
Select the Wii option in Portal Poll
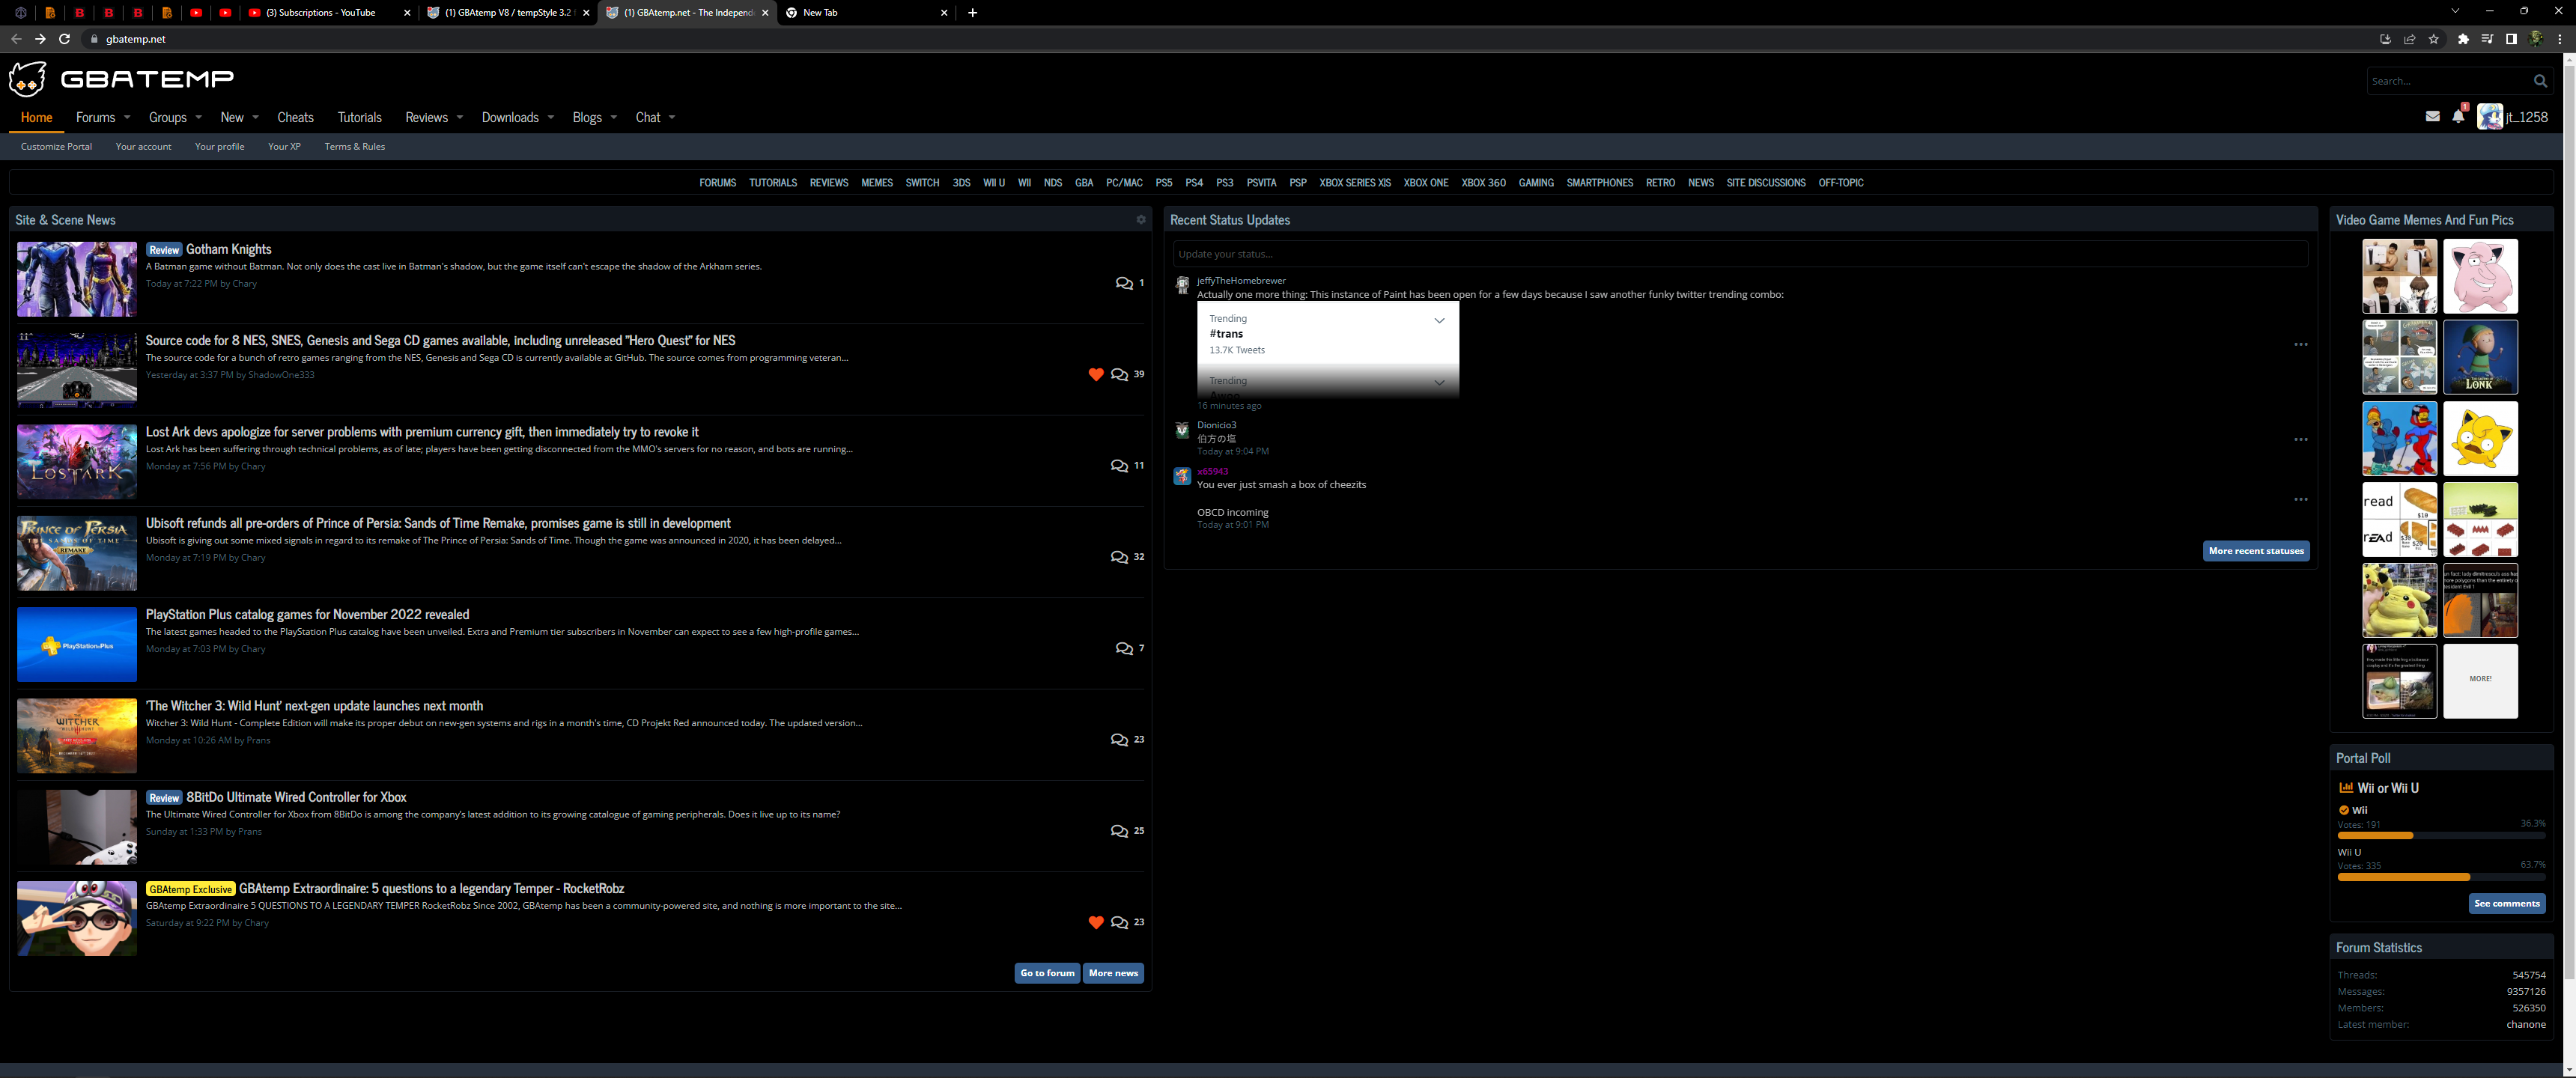[2352, 810]
